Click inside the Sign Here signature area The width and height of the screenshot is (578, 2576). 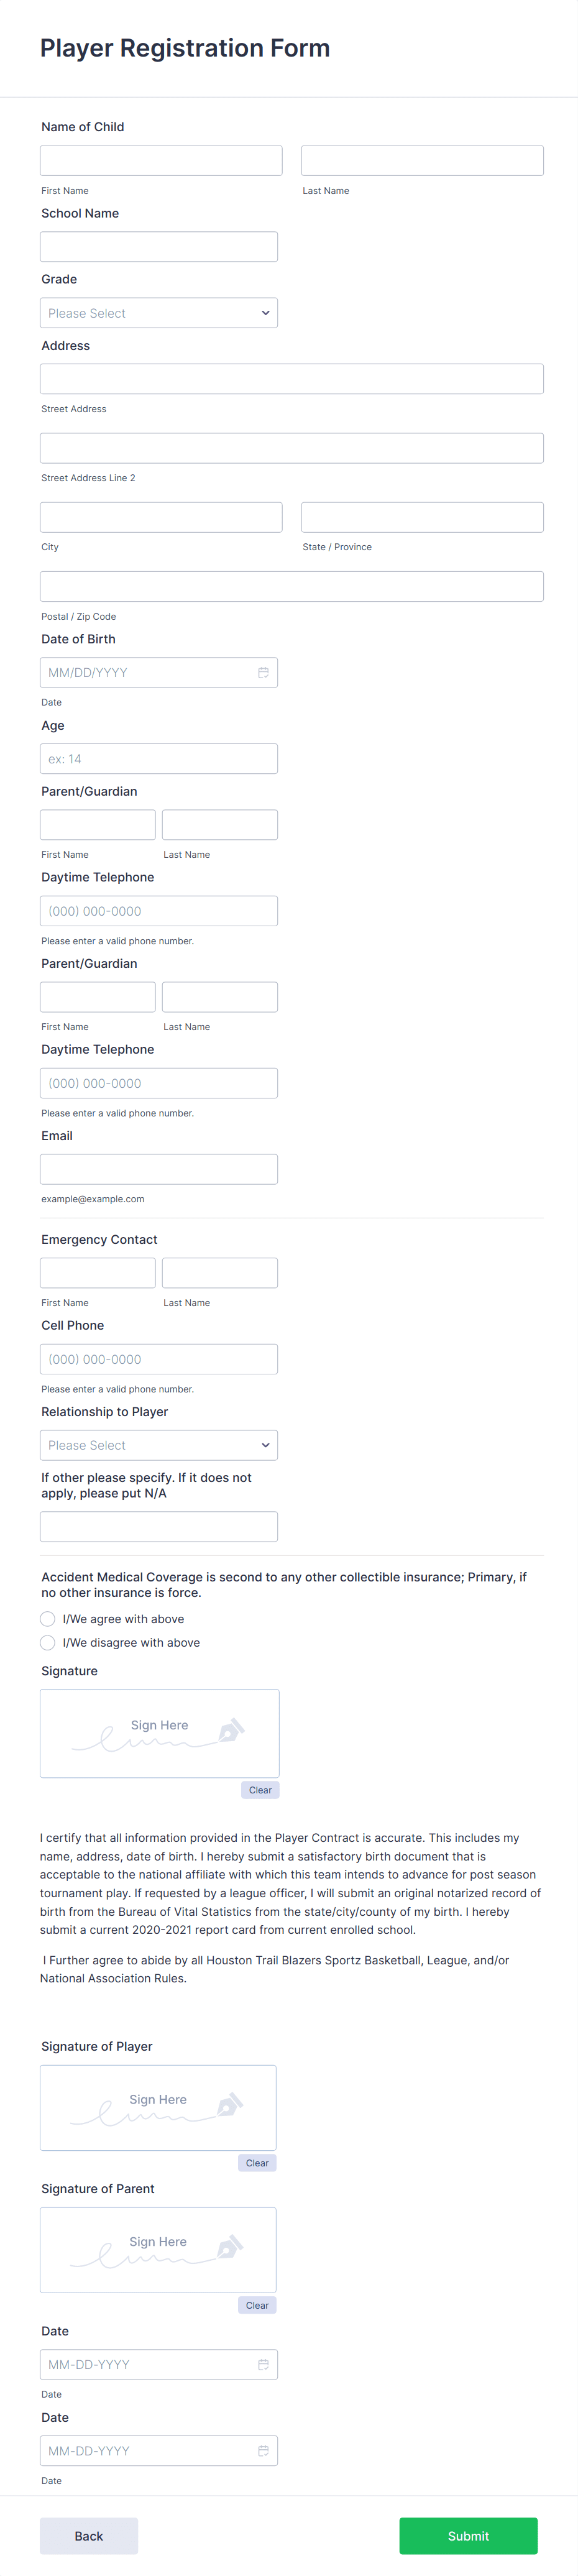click(x=158, y=1733)
